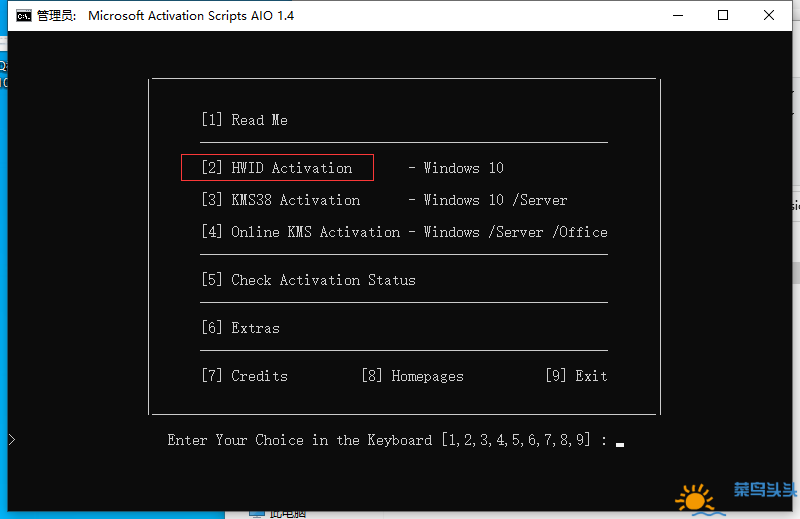Click the window title 'Microsoft Activation Scripts AIO 1.4'

[x=191, y=16]
